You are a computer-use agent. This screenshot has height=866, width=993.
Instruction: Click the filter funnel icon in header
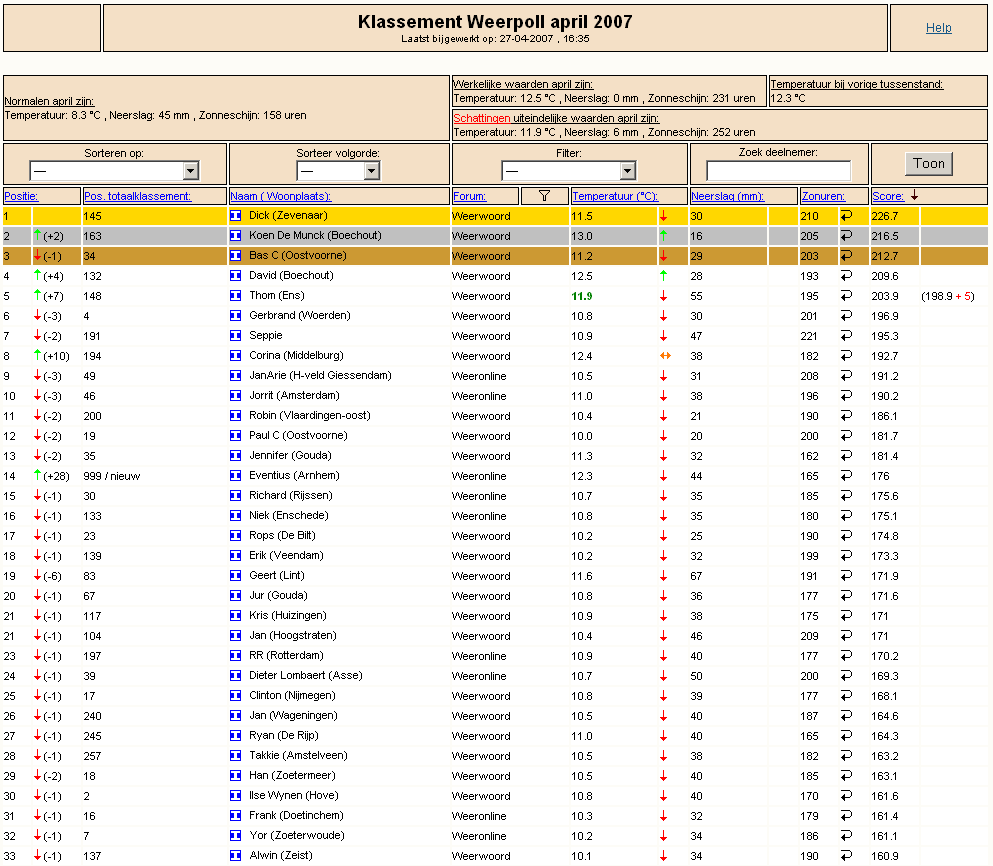tap(544, 196)
